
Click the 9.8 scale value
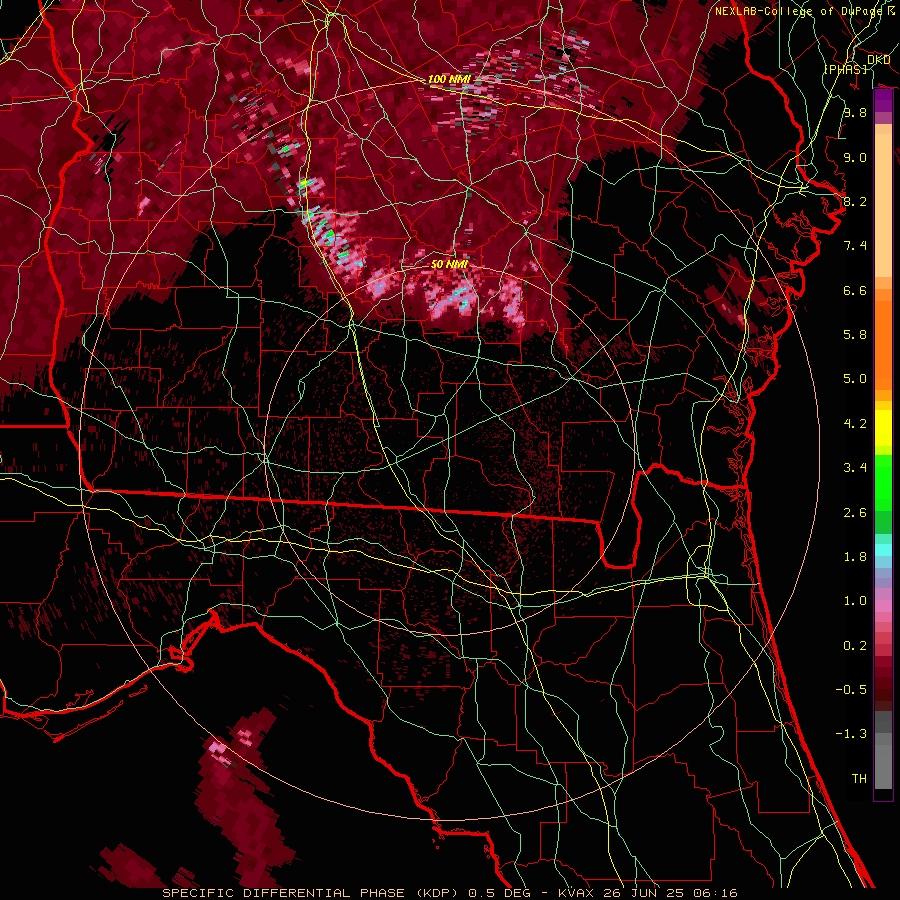(855, 112)
